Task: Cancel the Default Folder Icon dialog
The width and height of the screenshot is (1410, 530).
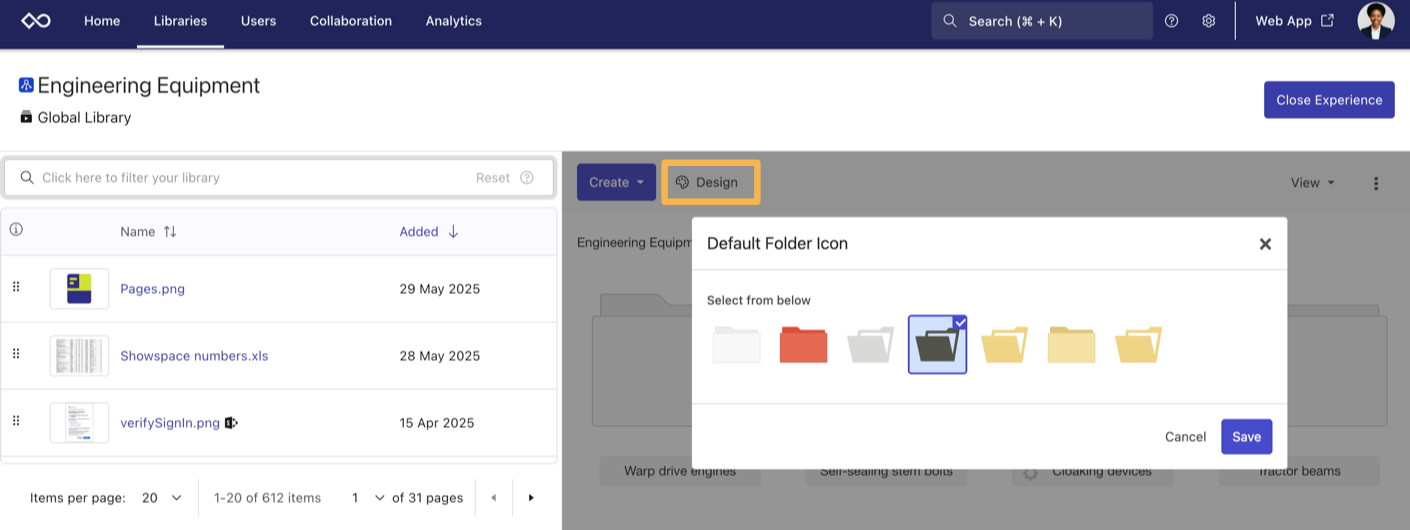Action: 1185,437
